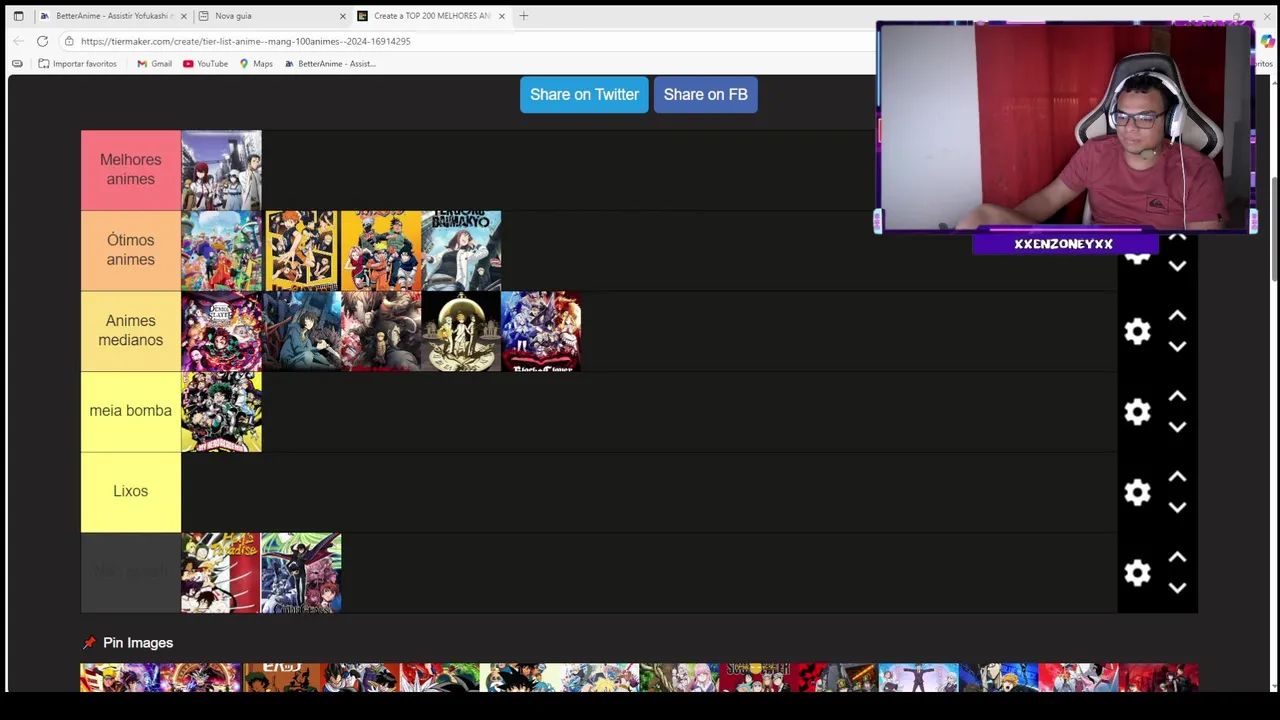1280x720 pixels.
Task: Select second dark-blue anime image in medianos
Action: (x=301, y=331)
